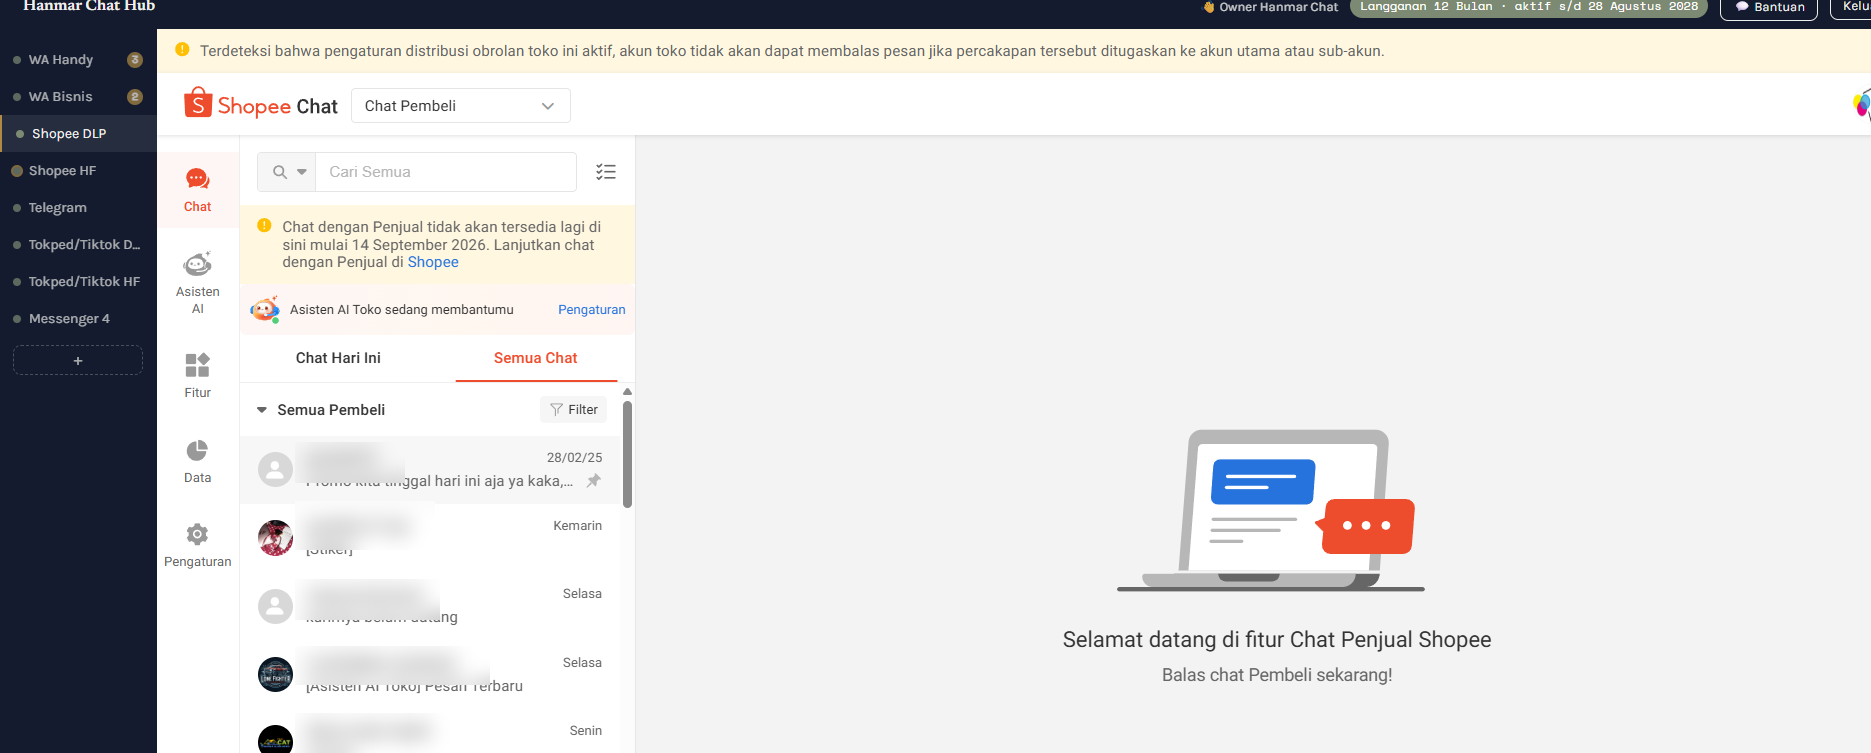Click the Filter button
Viewport: 1871px width, 753px height.
[574, 410]
